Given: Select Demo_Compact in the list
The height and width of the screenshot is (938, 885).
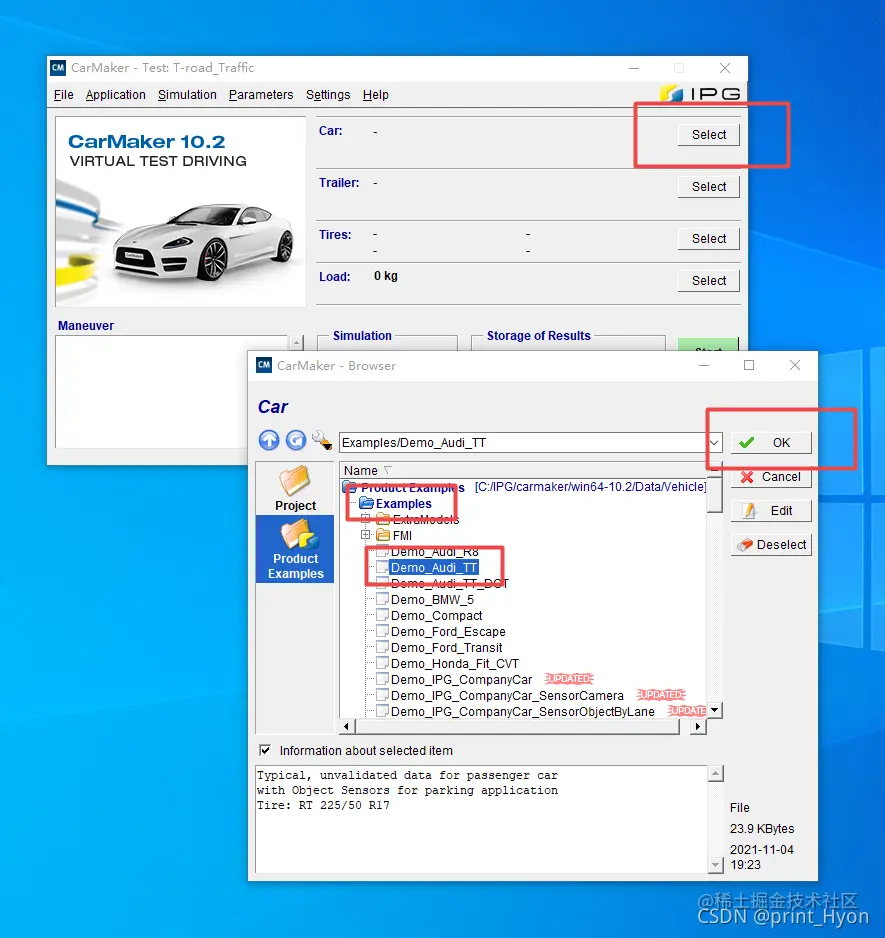Looking at the screenshot, I should tap(436, 616).
